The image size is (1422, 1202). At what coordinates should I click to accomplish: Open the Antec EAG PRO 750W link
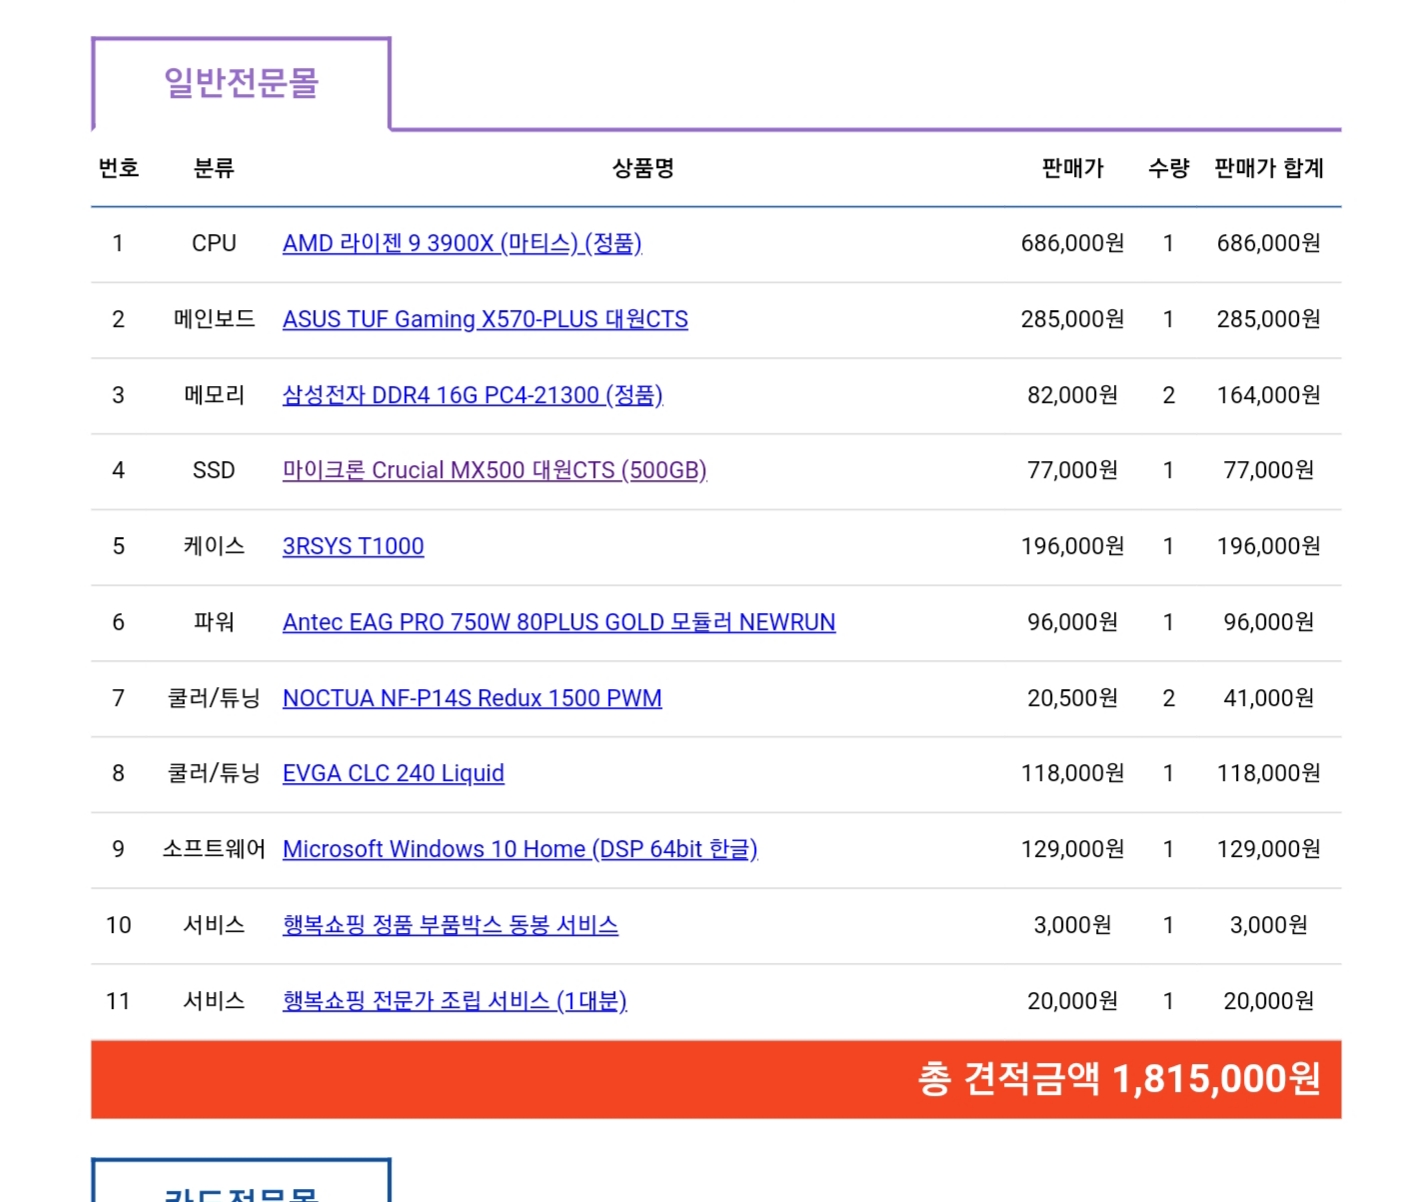pos(558,622)
